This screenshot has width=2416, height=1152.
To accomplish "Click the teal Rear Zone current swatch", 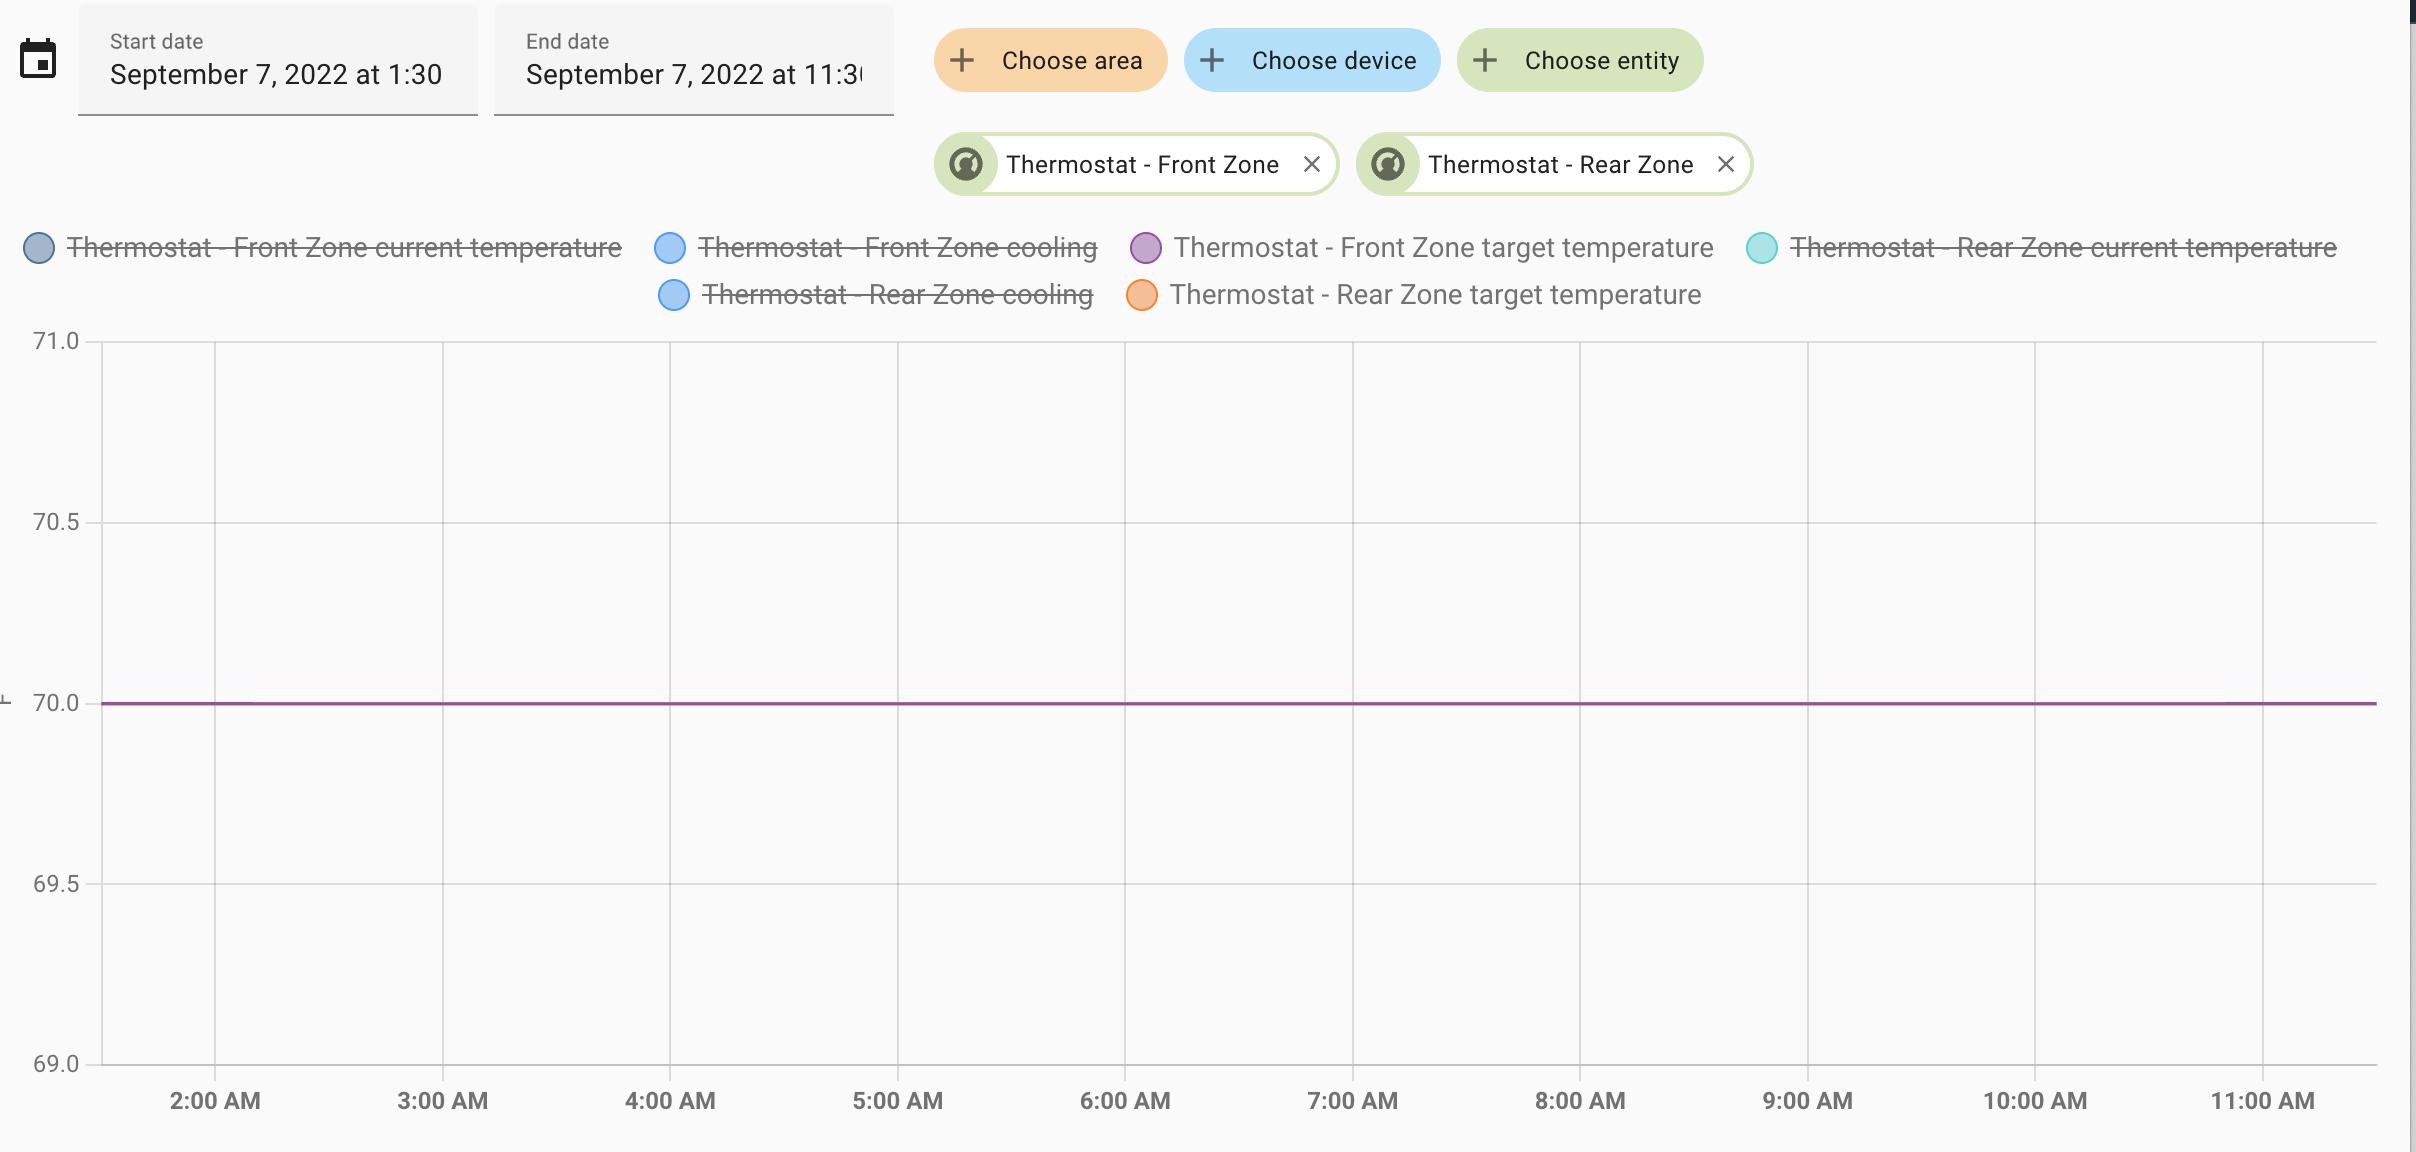I will [1761, 247].
